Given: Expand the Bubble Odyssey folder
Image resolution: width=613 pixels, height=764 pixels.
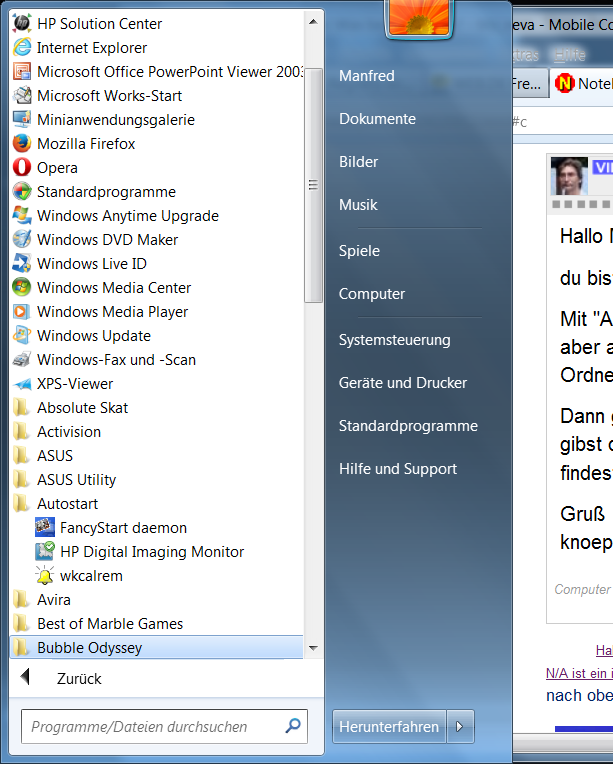Looking at the screenshot, I should click(156, 647).
